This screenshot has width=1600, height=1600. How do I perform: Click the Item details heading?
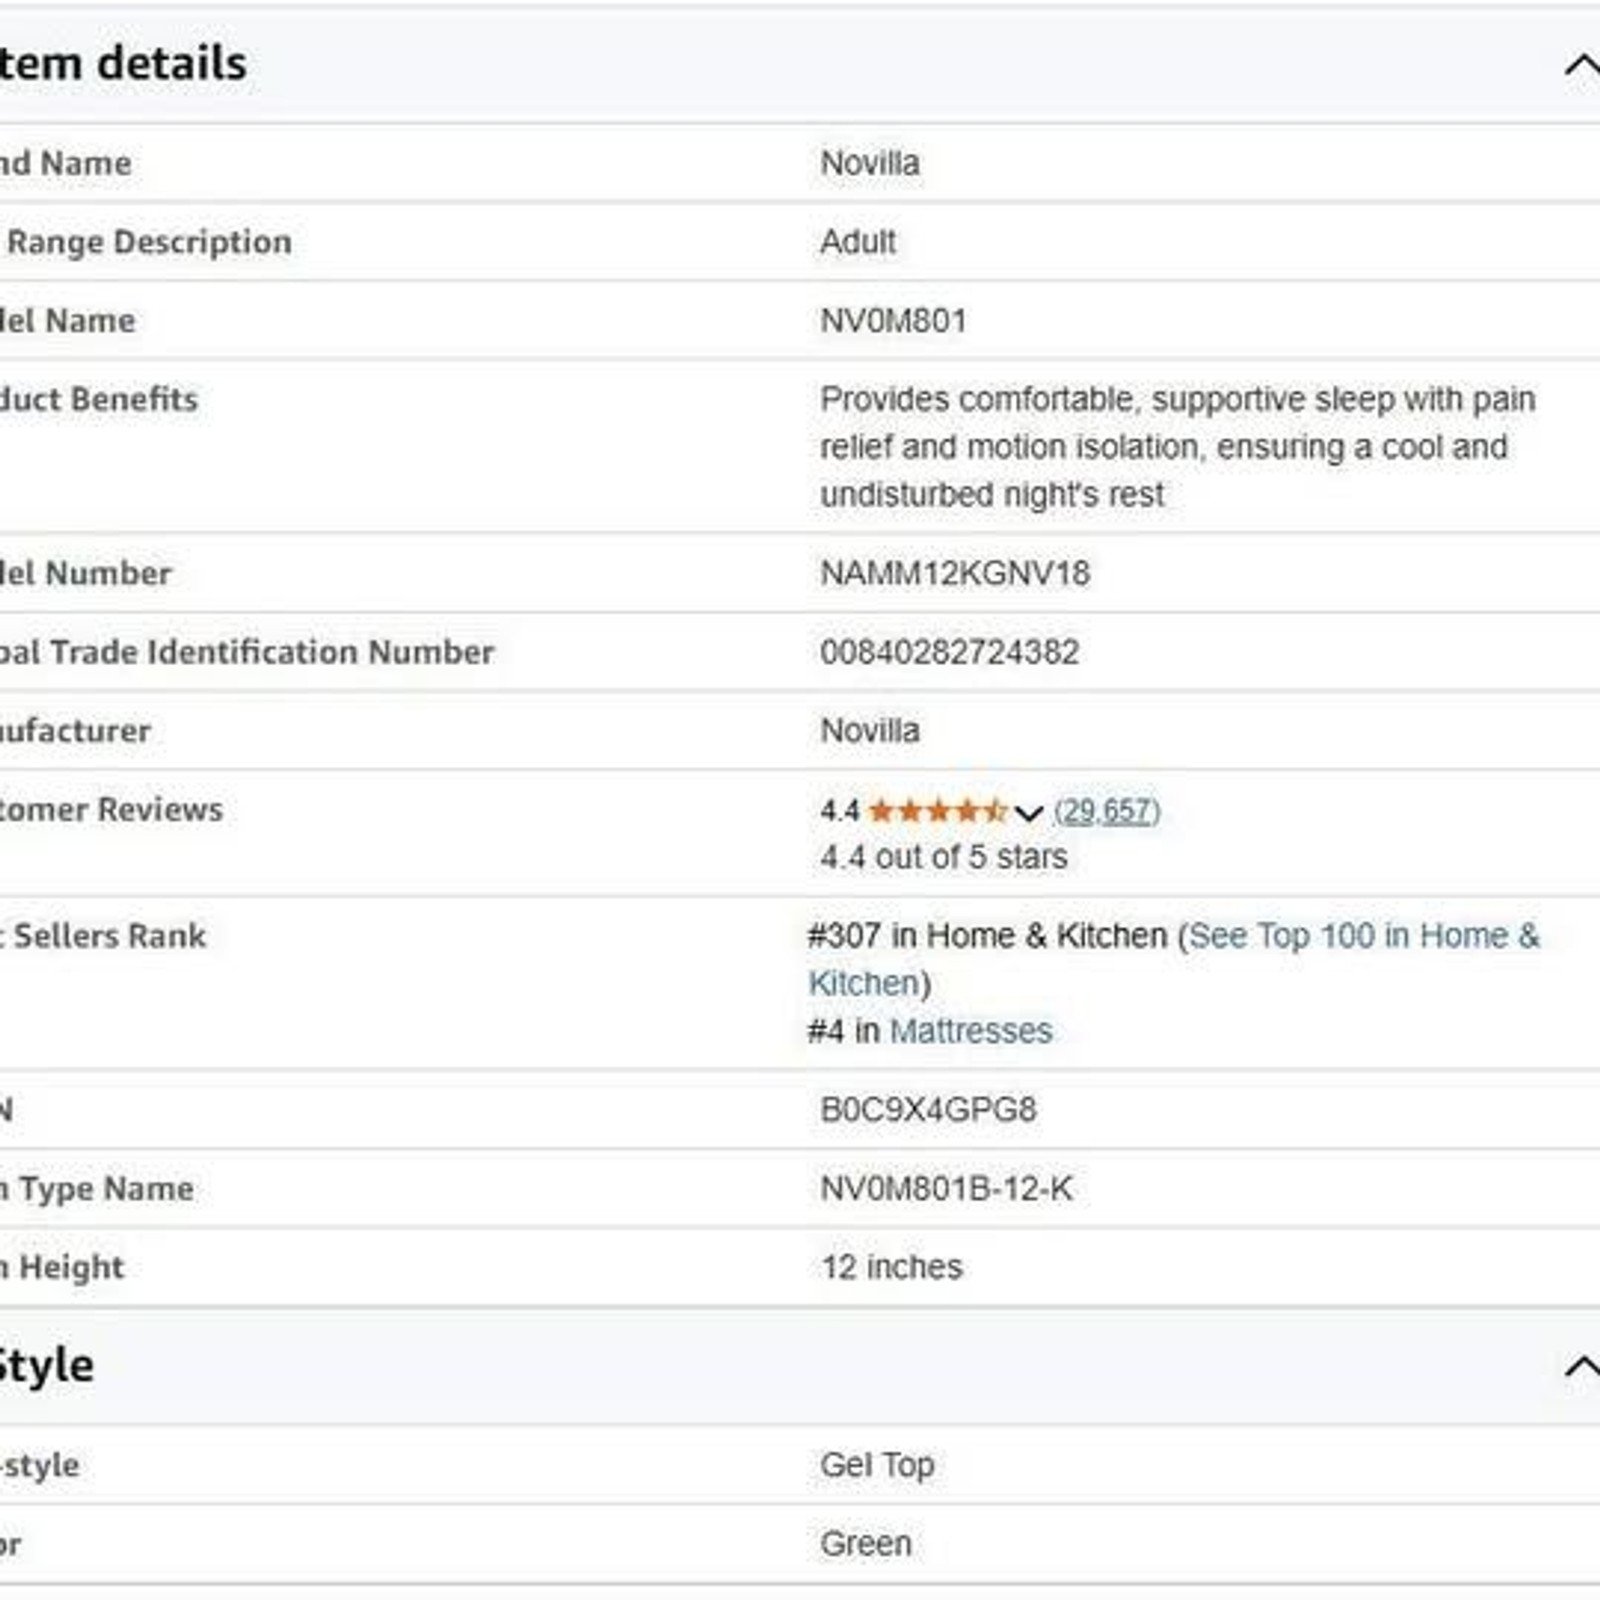[x=123, y=64]
